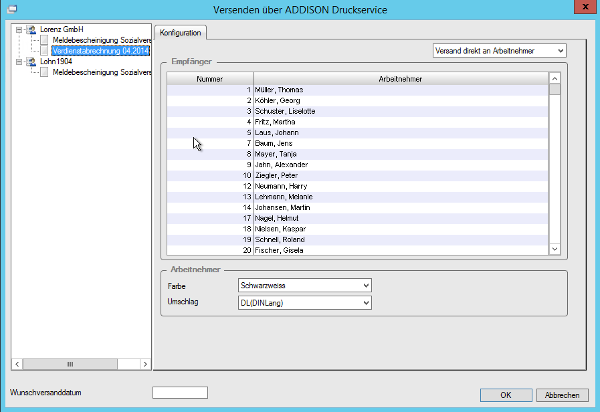Select Meldebescheinigung entry under Lohn1904

(102, 72)
